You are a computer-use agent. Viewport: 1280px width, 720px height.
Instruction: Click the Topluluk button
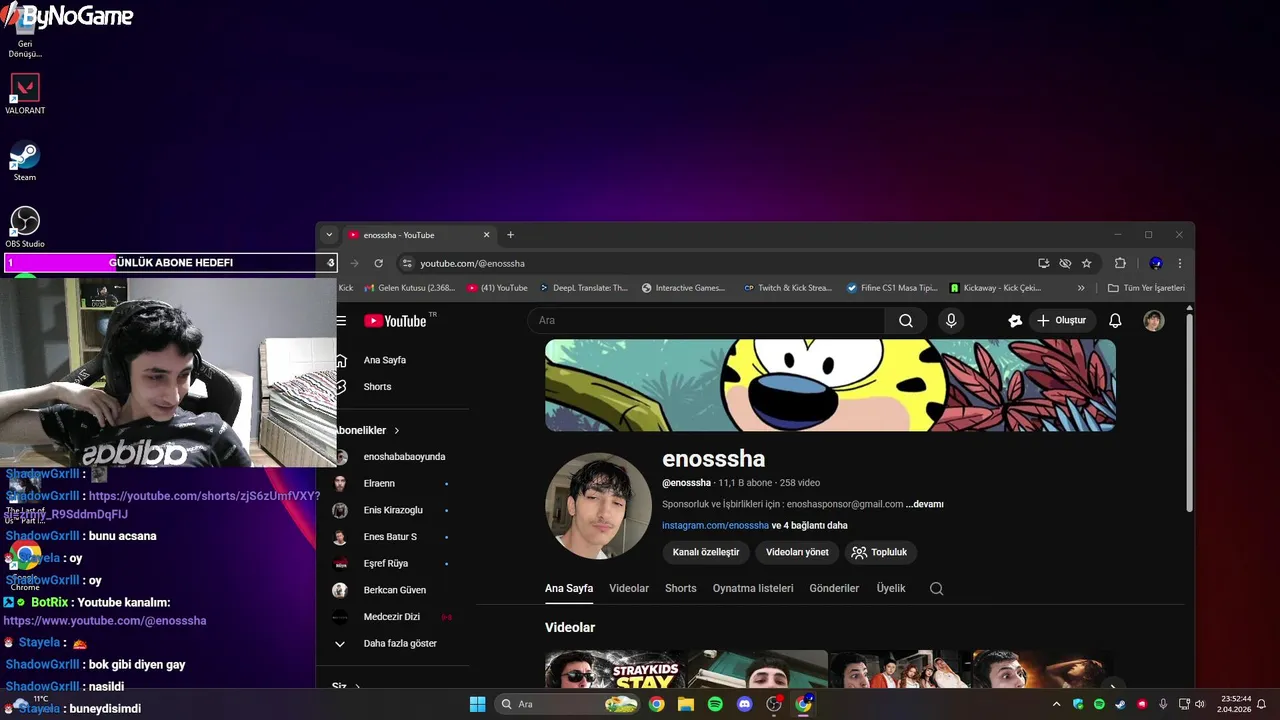pyautogui.click(x=880, y=552)
